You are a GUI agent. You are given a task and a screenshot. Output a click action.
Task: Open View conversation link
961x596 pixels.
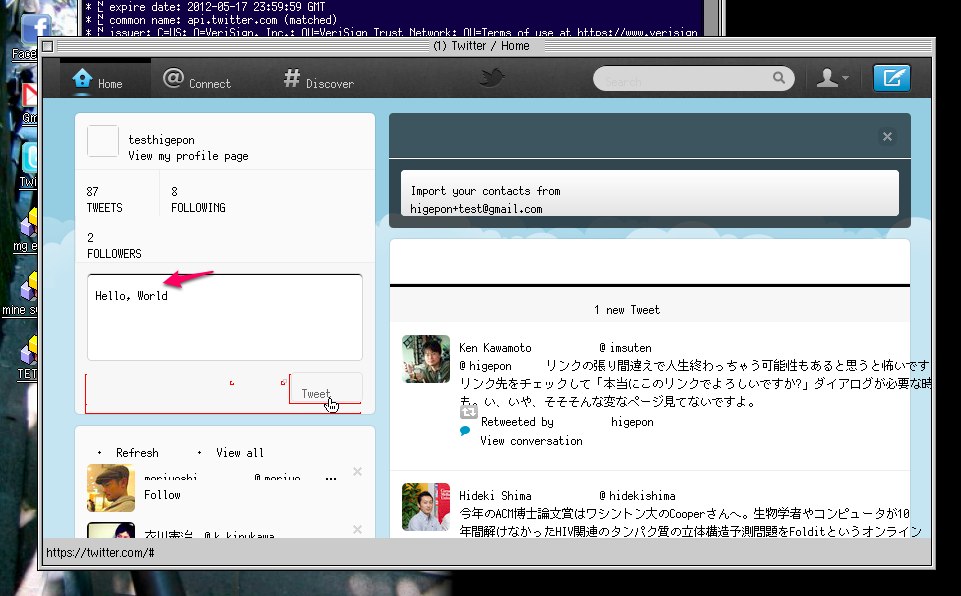pyautogui.click(x=531, y=441)
